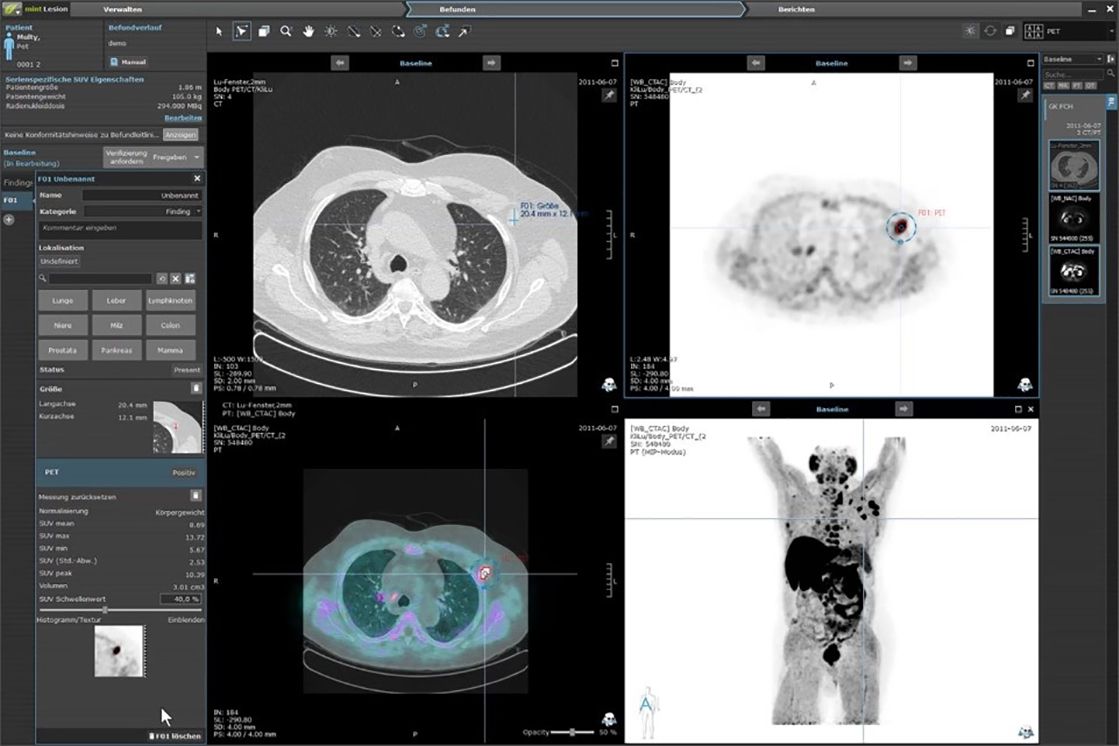Choose the arrow pointer tool

220,31
